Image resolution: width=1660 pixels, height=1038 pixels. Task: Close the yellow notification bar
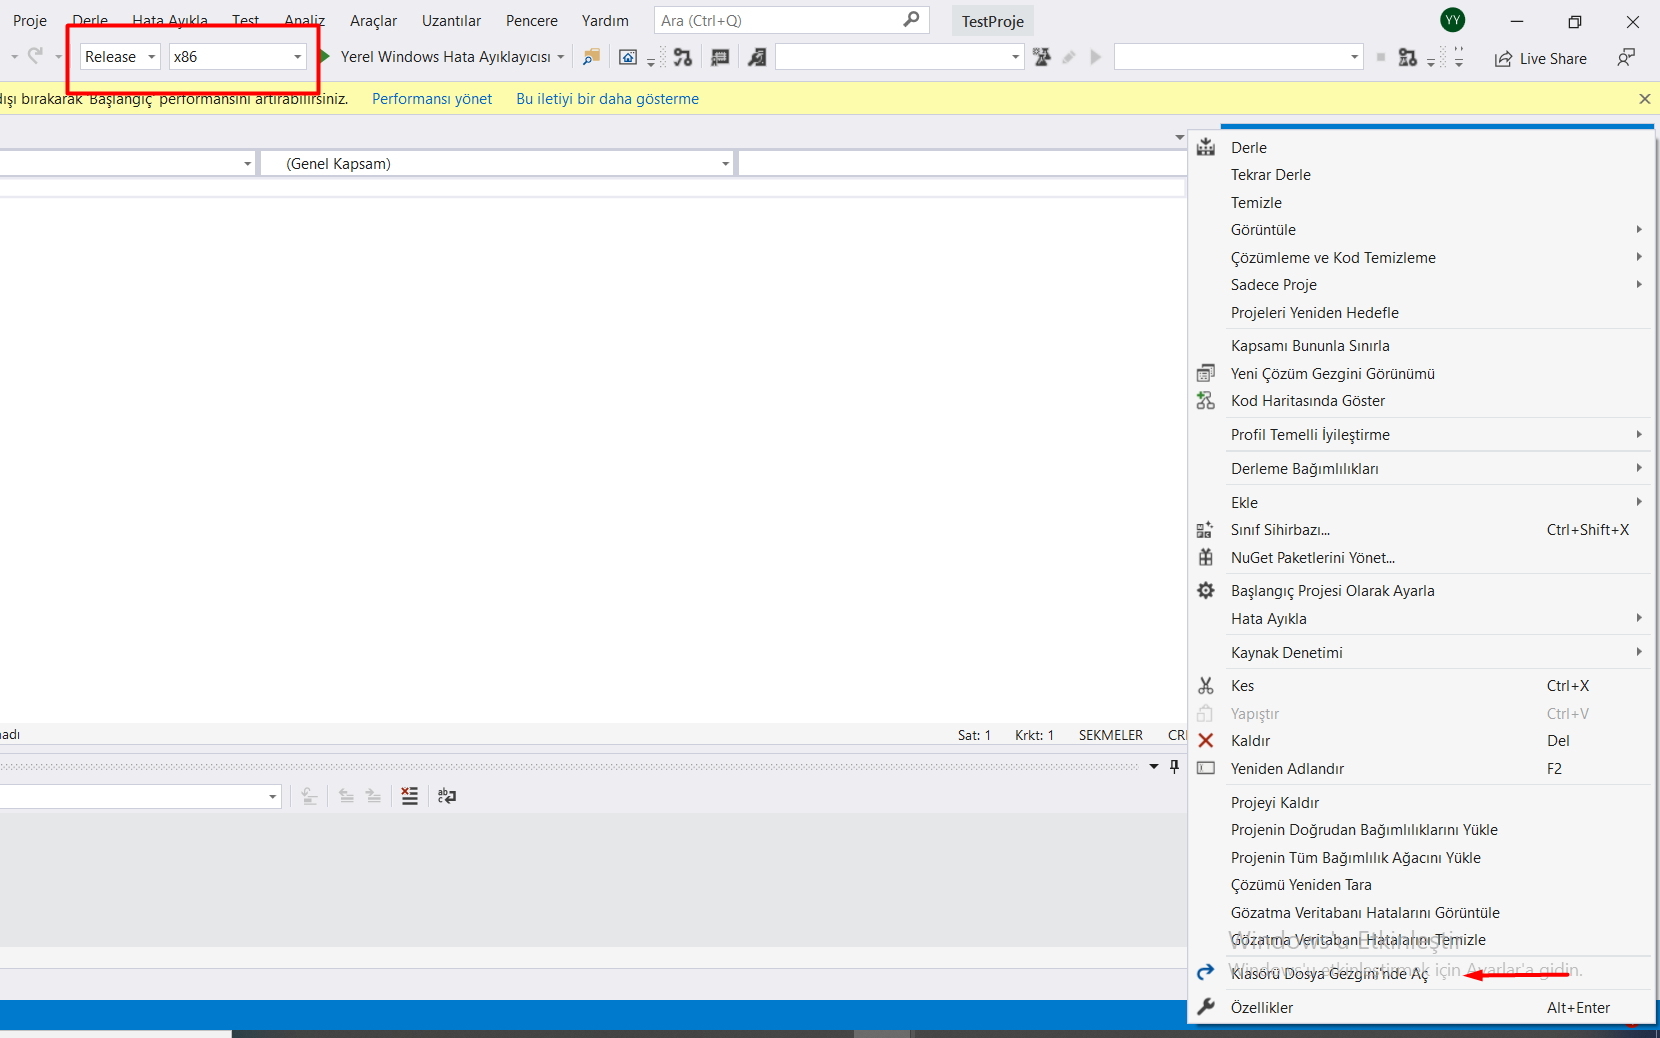[1645, 99]
